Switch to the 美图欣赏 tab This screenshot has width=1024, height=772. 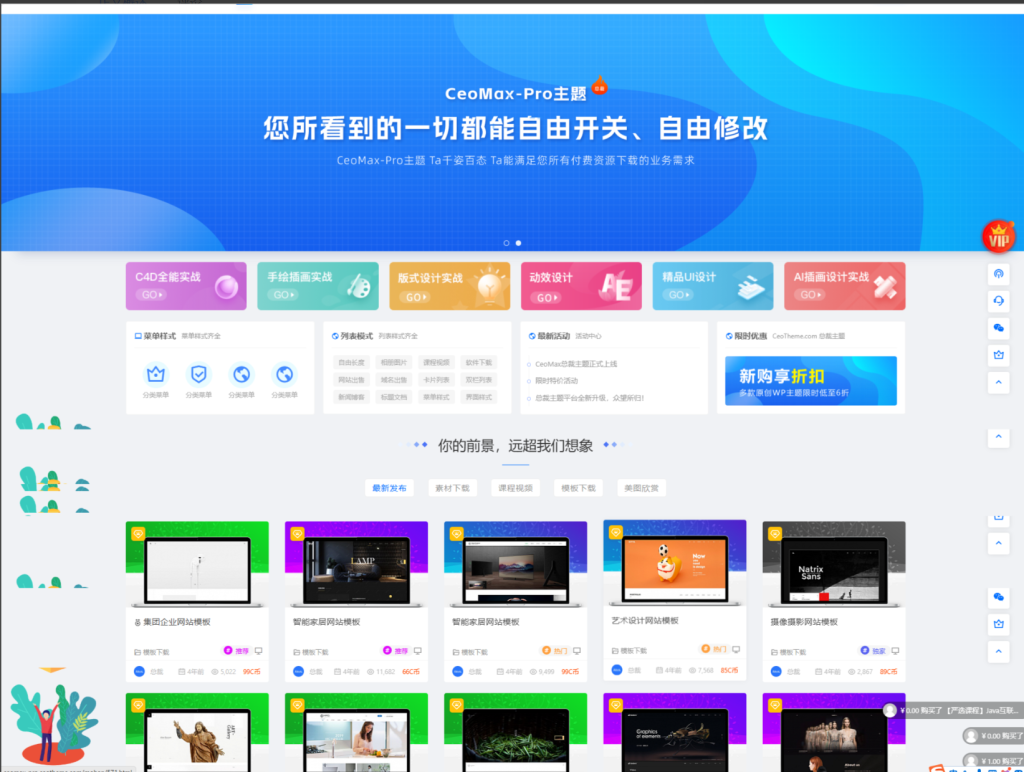pyautogui.click(x=641, y=487)
